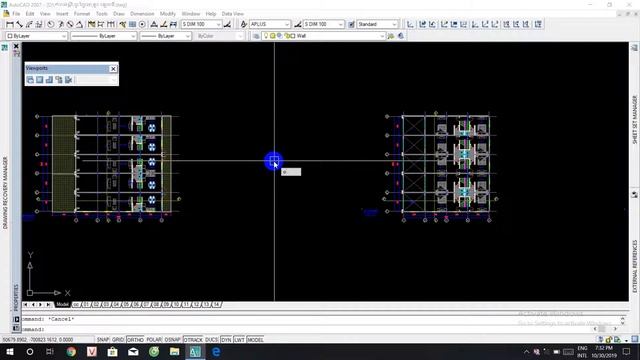Open the Dimension menu

point(142,14)
